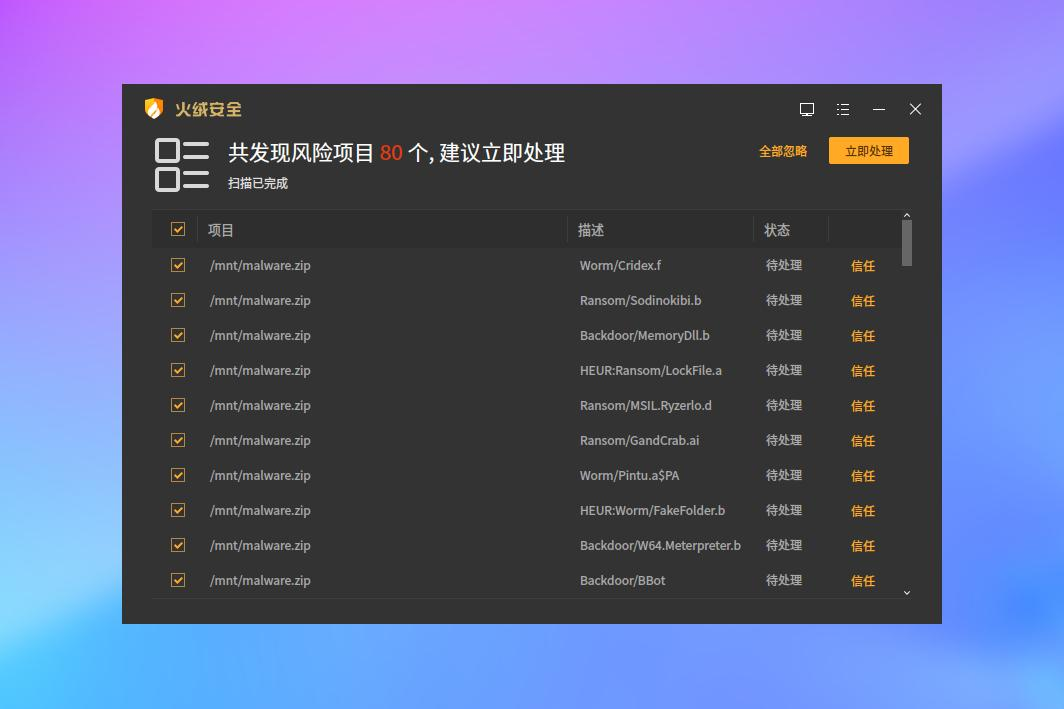
Task: Click the 描述 column header
Action: (591, 230)
